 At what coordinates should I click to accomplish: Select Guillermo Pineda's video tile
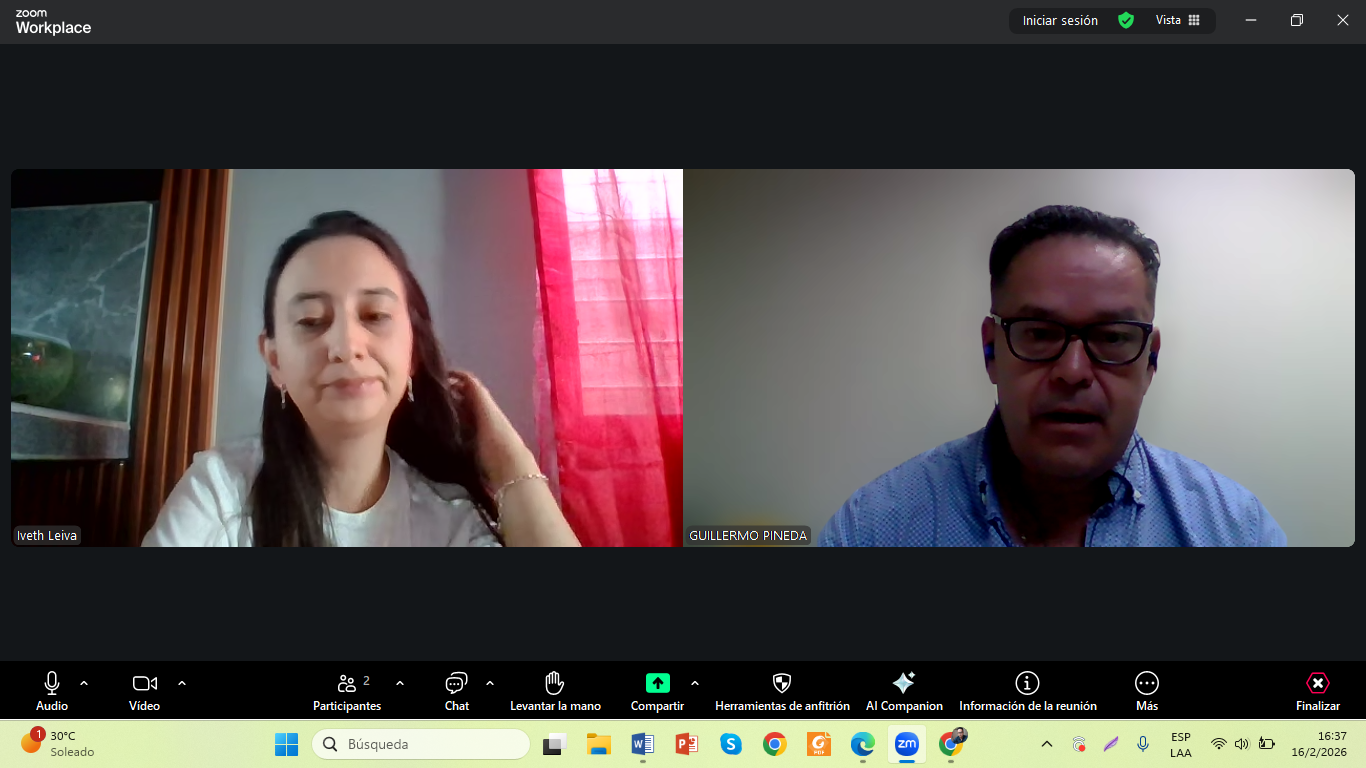pyautogui.click(x=1018, y=357)
